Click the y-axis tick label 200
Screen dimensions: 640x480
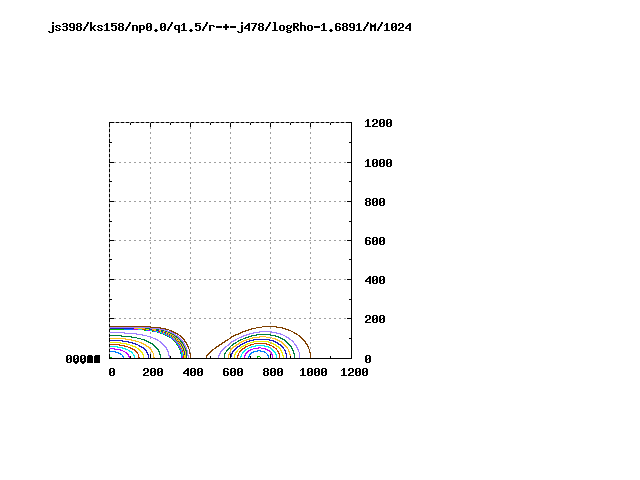click(x=375, y=319)
